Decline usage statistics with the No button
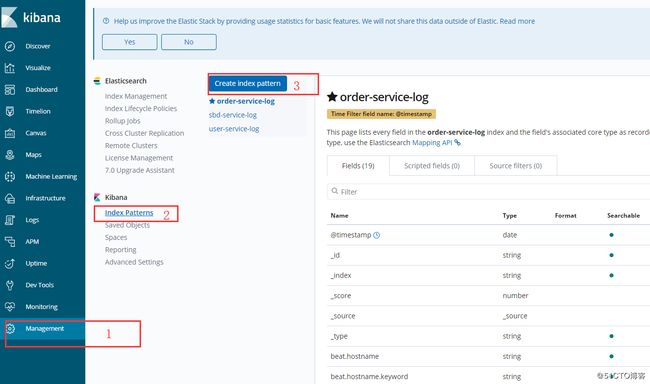The height and width of the screenshot is (384, 650). [189, 42]
